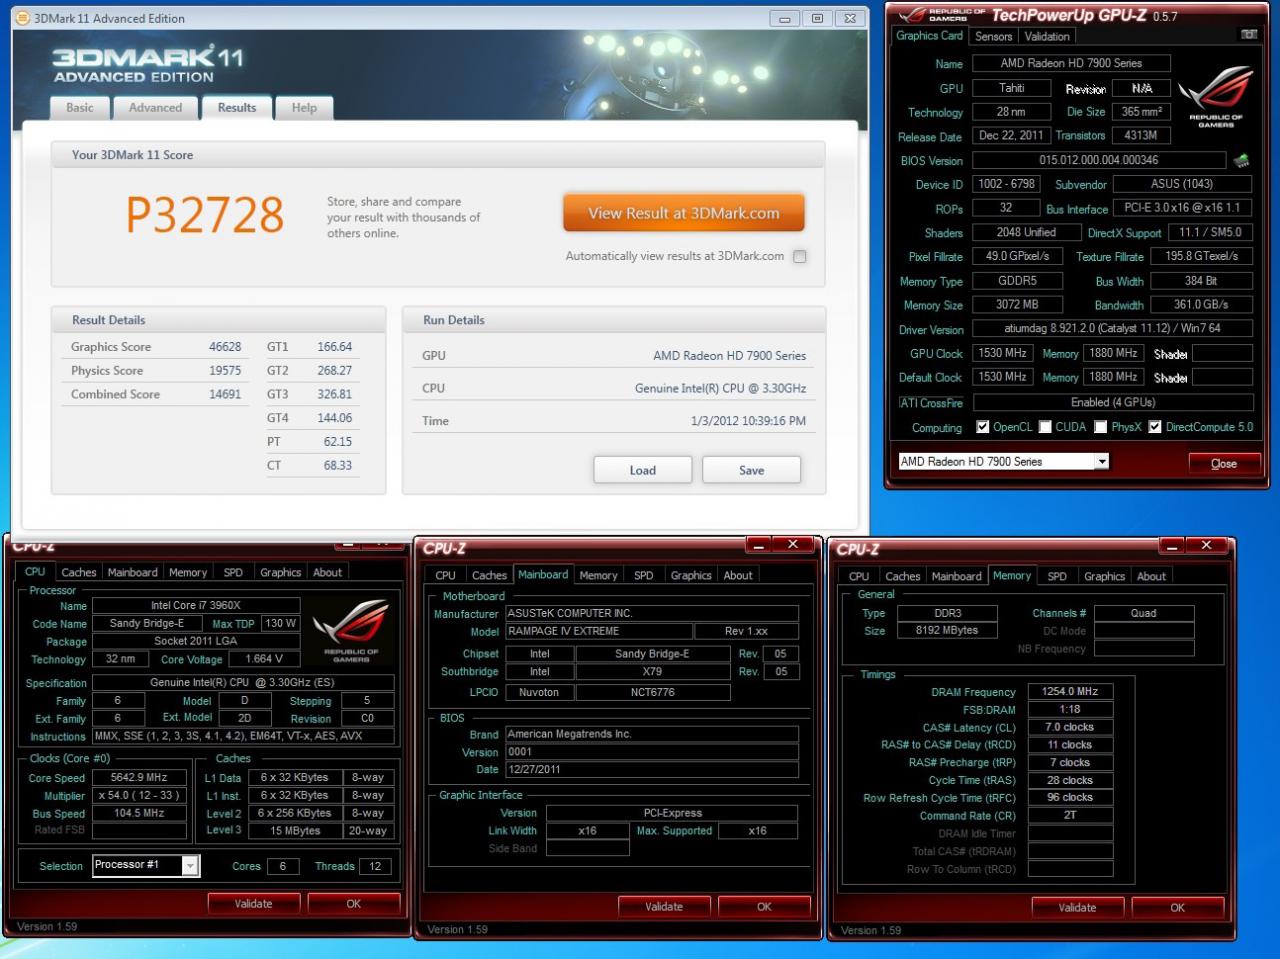Viewport: 1280px width, 959px height.
Task: Minimize the 3DMark 11 window
Action: tap(785, 18)
